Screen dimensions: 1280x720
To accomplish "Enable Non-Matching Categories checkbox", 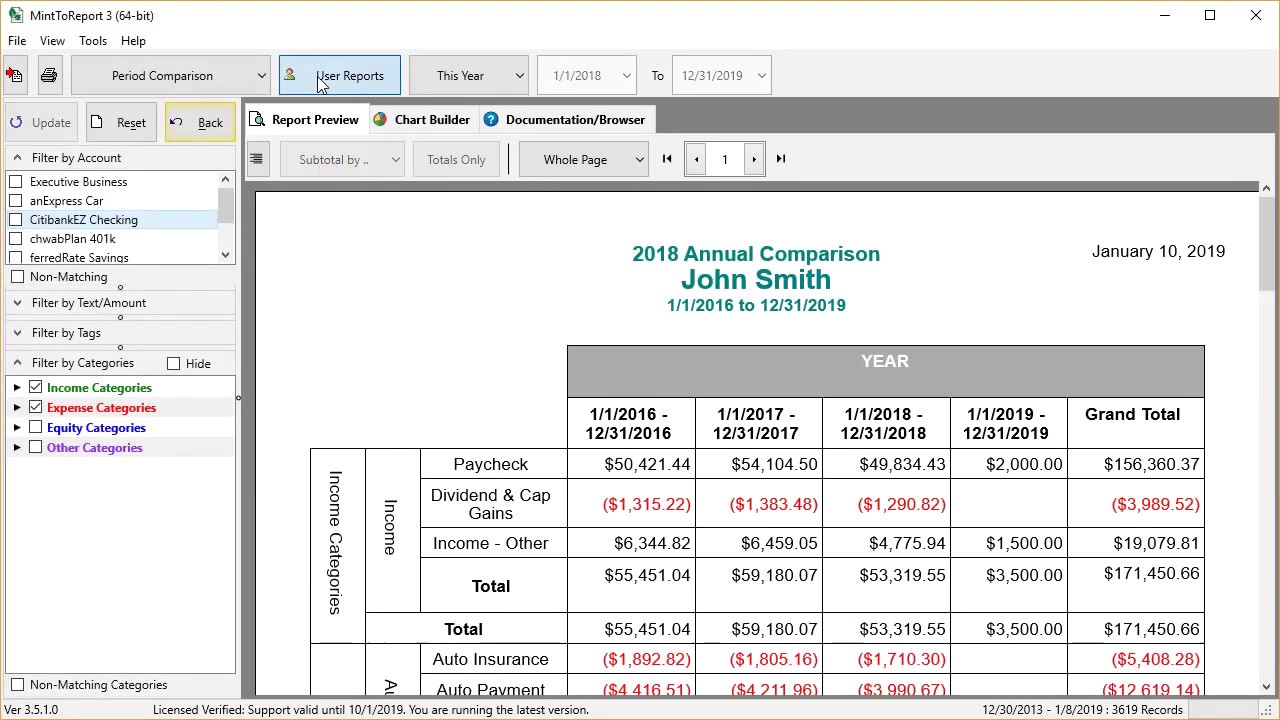I will point(17,685).
